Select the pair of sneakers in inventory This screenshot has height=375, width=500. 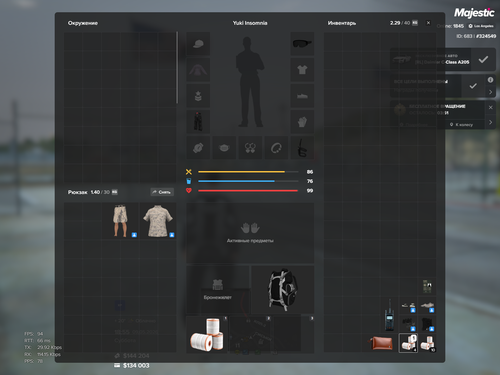(408, 306)
